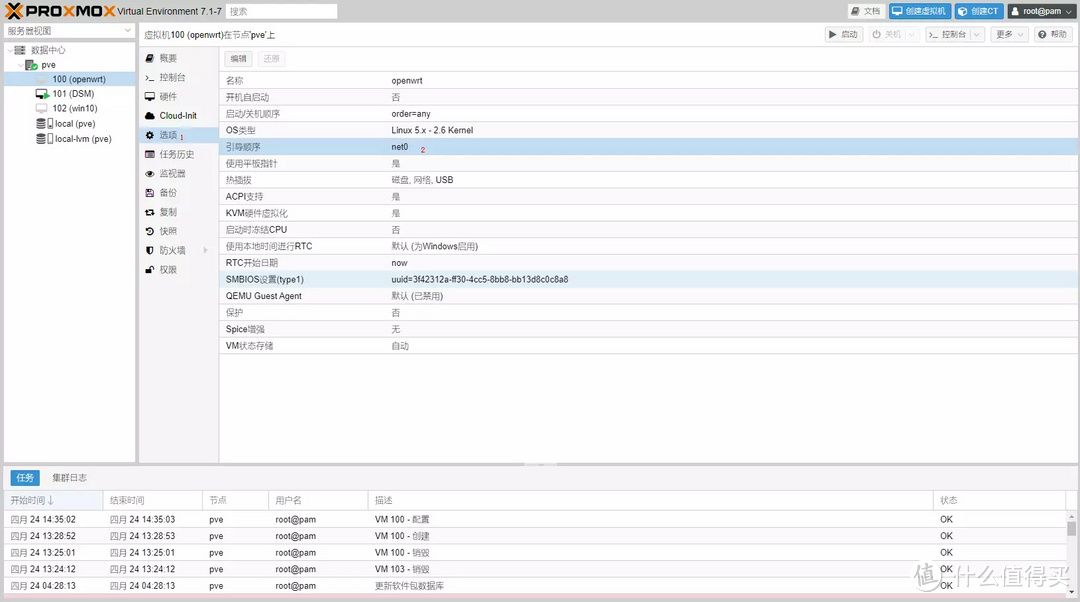Switch to the 集群日志 tab
Viewport: 1080px width, 602px height.
coord(69,478)
